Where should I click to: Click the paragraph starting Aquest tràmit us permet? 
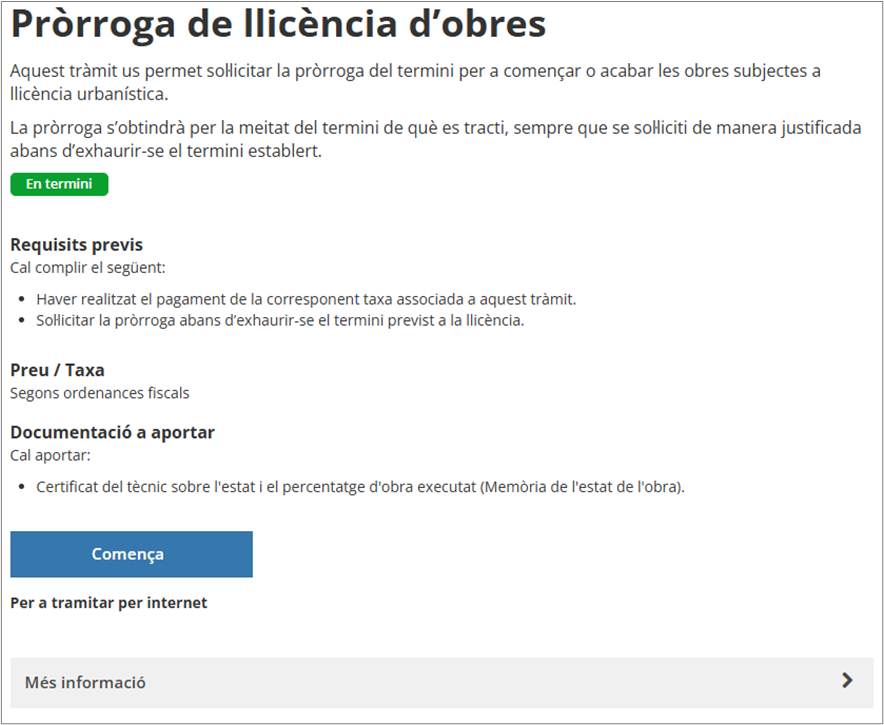[414, 72]
